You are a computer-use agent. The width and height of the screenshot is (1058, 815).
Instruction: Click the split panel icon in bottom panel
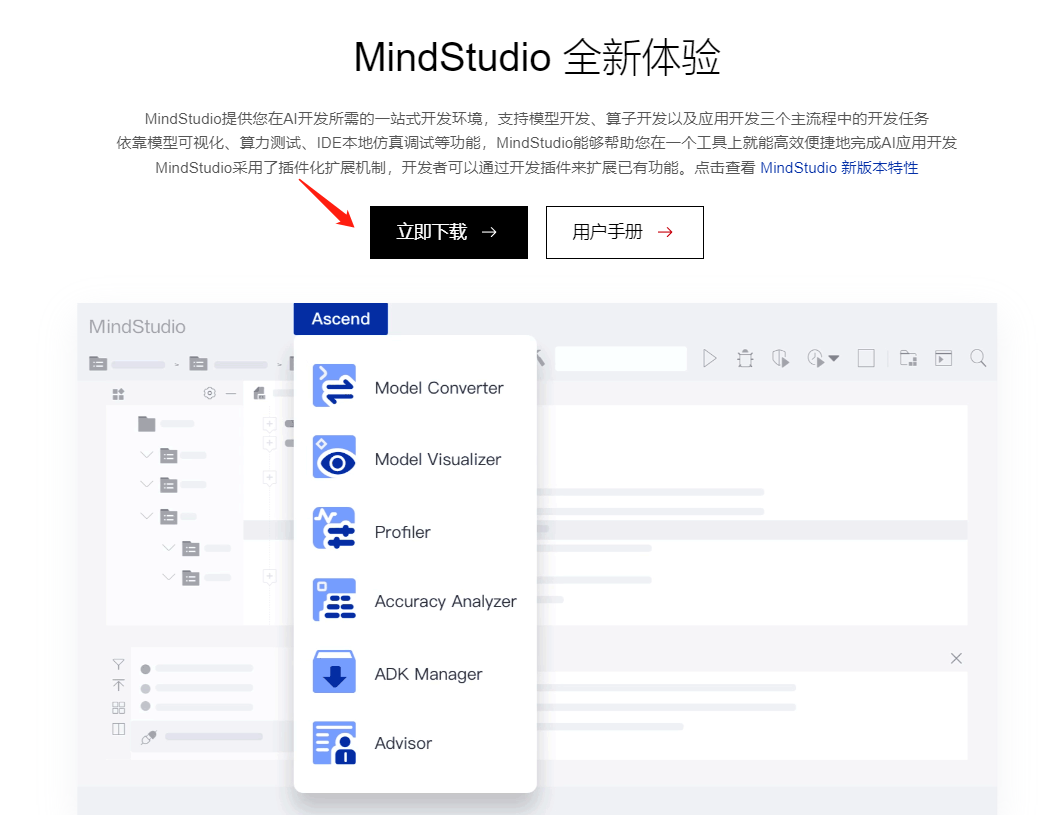coord(119,729)
